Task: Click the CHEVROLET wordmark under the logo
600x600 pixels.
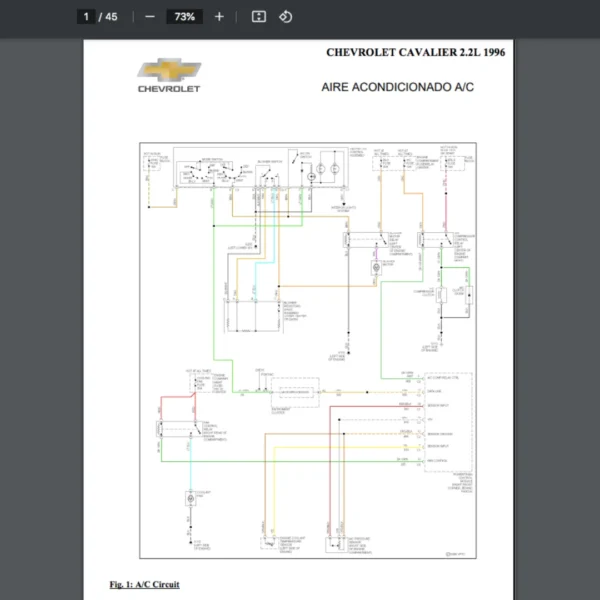Action: (169, 89)
